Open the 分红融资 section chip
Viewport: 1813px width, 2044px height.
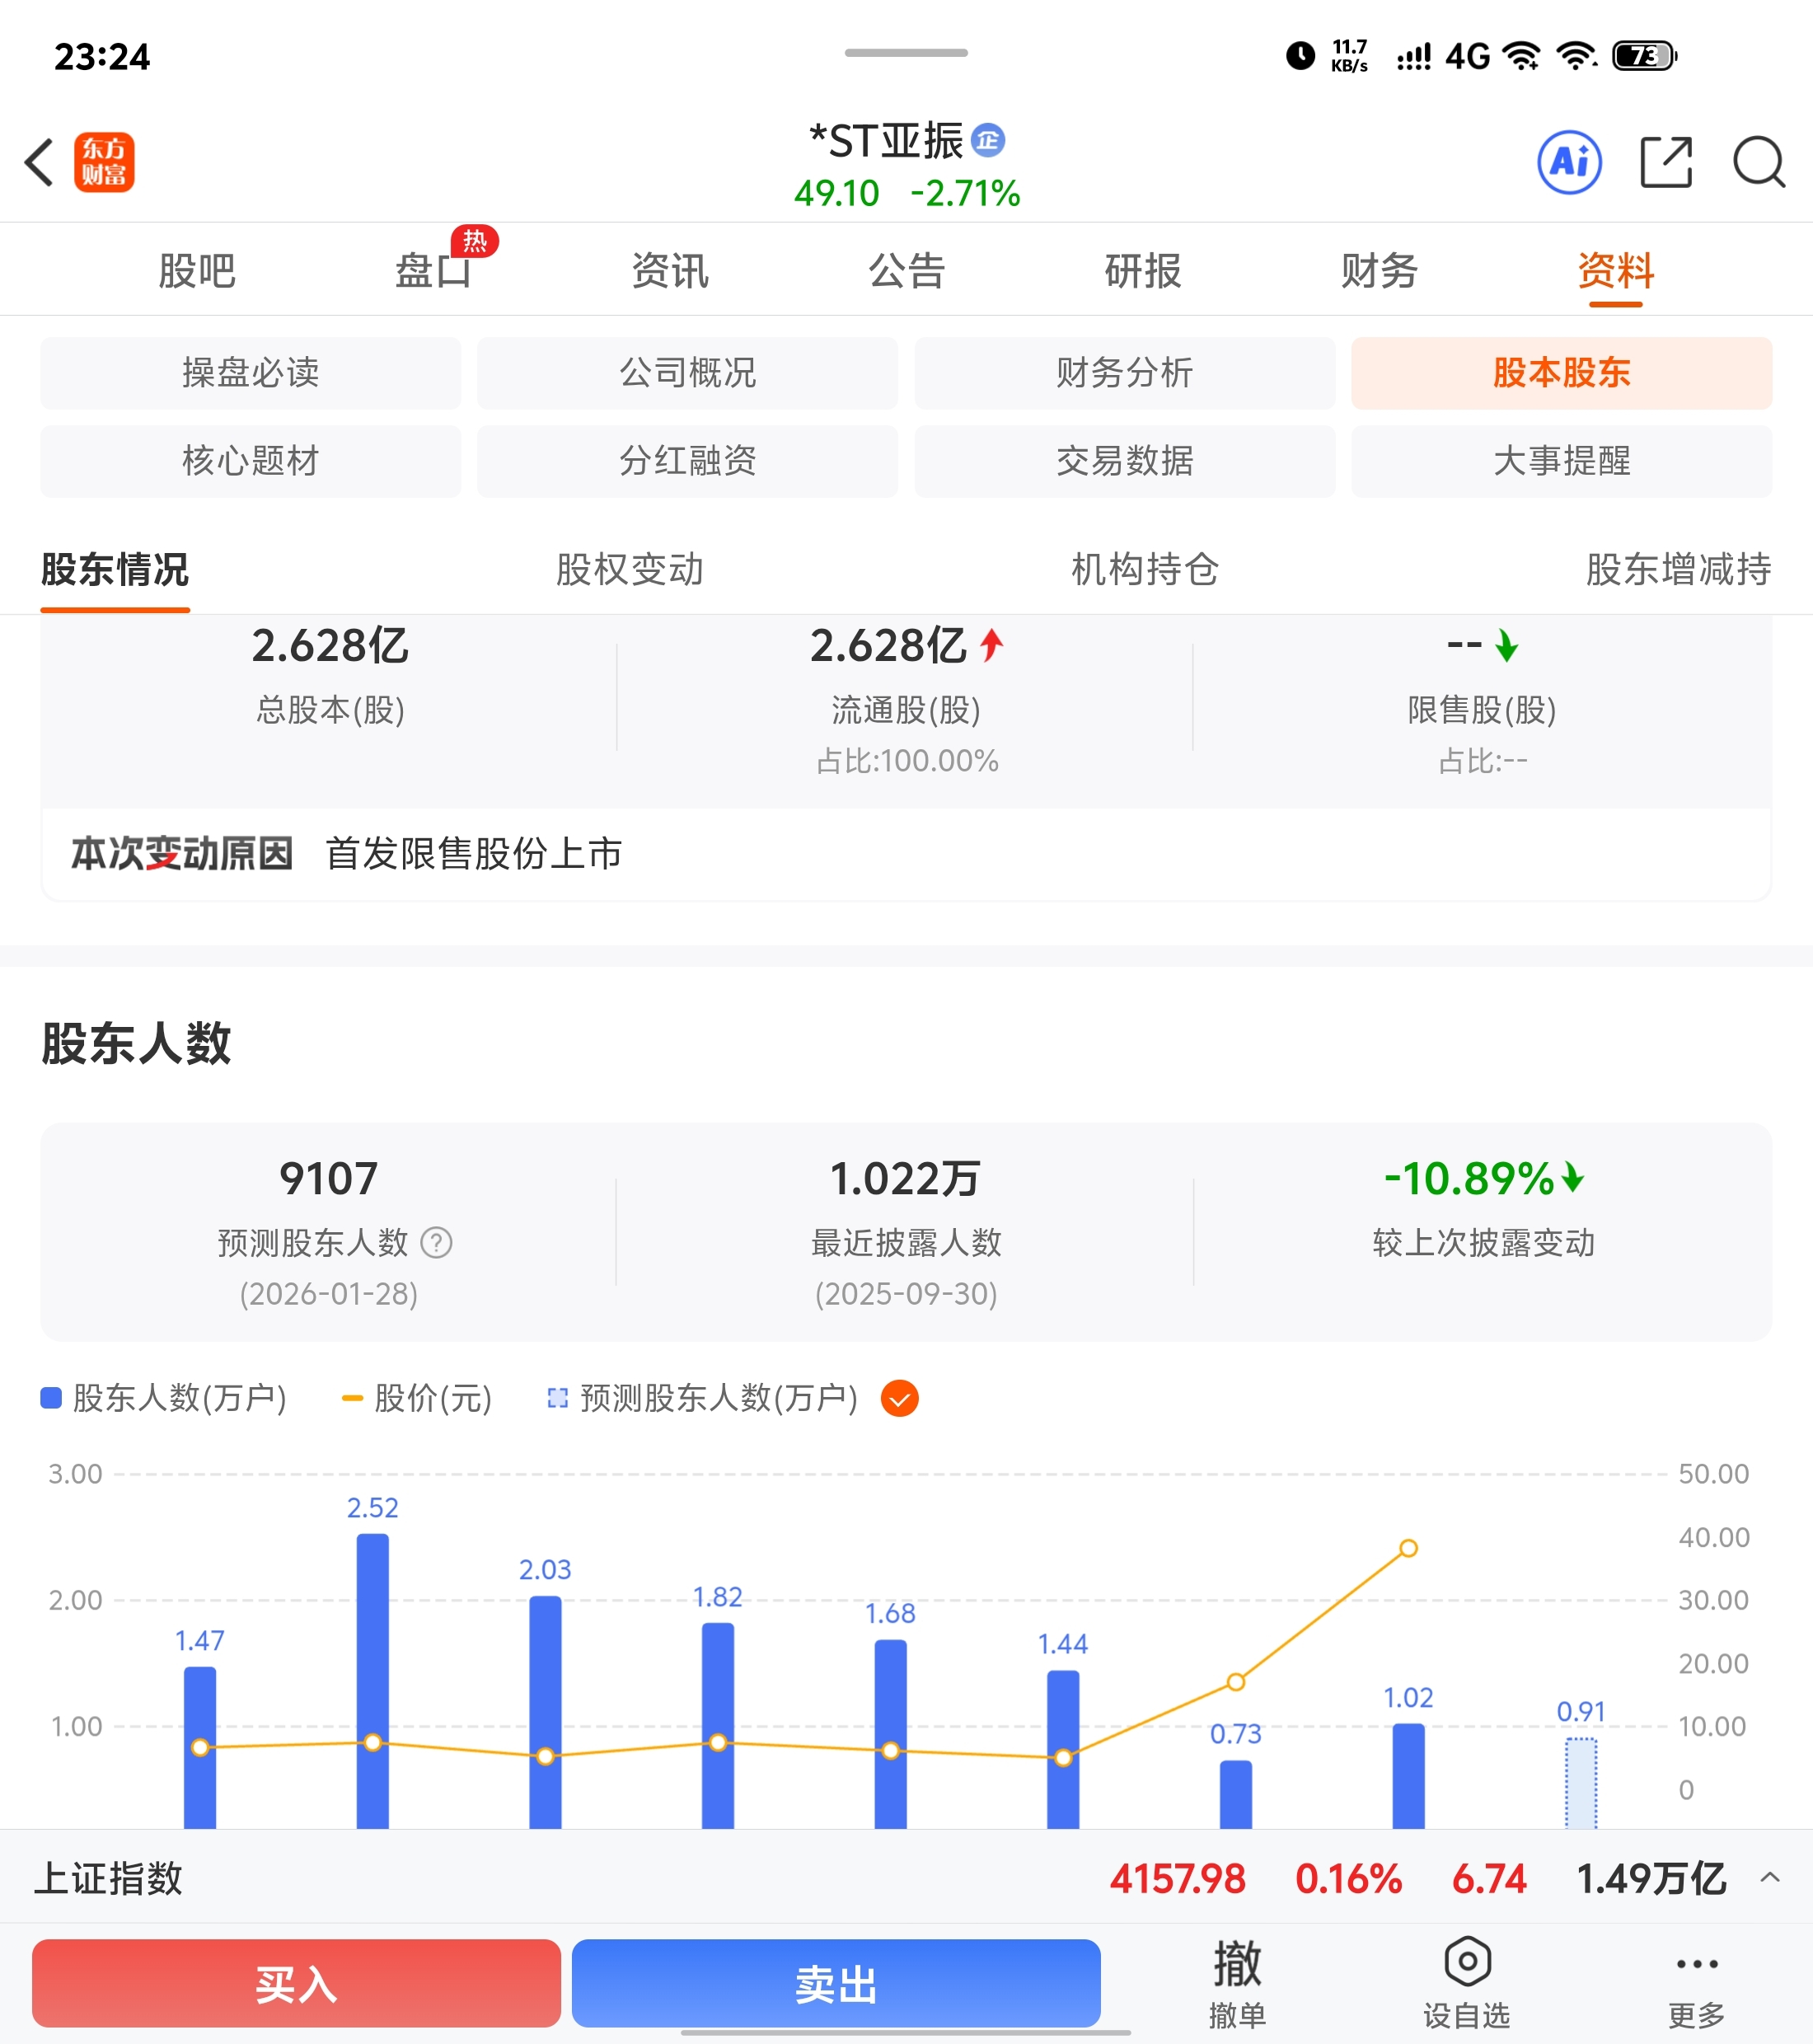pos(687,461)
